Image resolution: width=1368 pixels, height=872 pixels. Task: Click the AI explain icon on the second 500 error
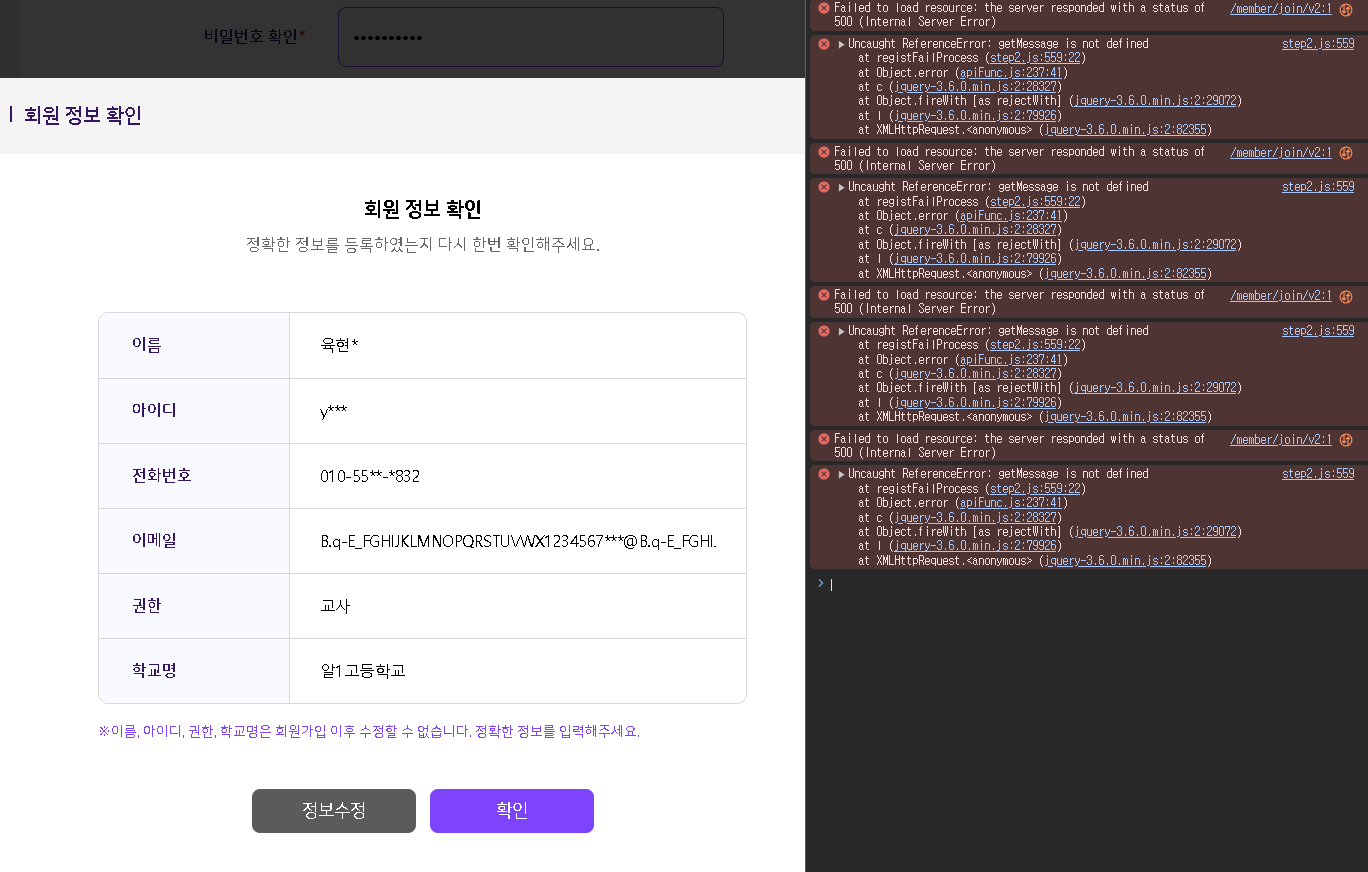coord(1346,153)
